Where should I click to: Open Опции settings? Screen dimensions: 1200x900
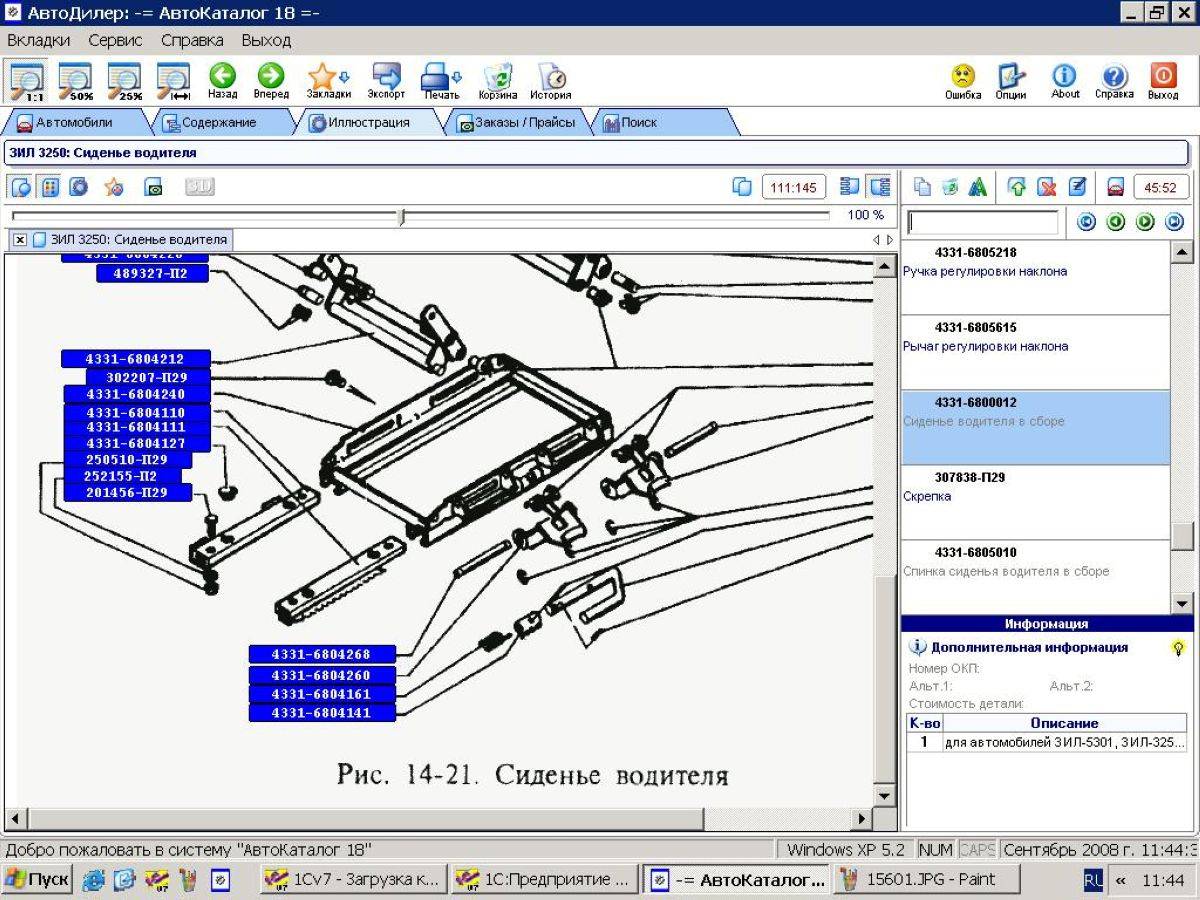(x=1011, y=80)
